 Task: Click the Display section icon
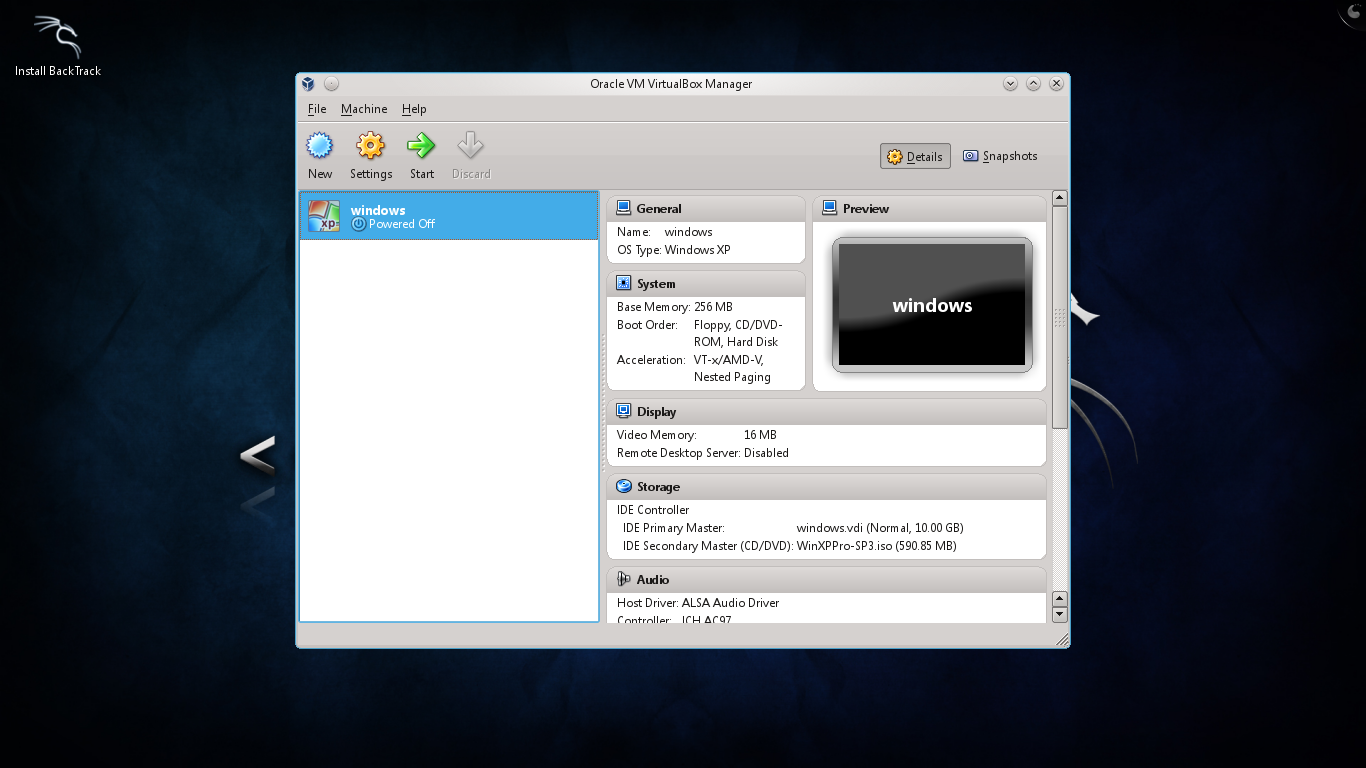pyautogui.click(x=623, y=411)
